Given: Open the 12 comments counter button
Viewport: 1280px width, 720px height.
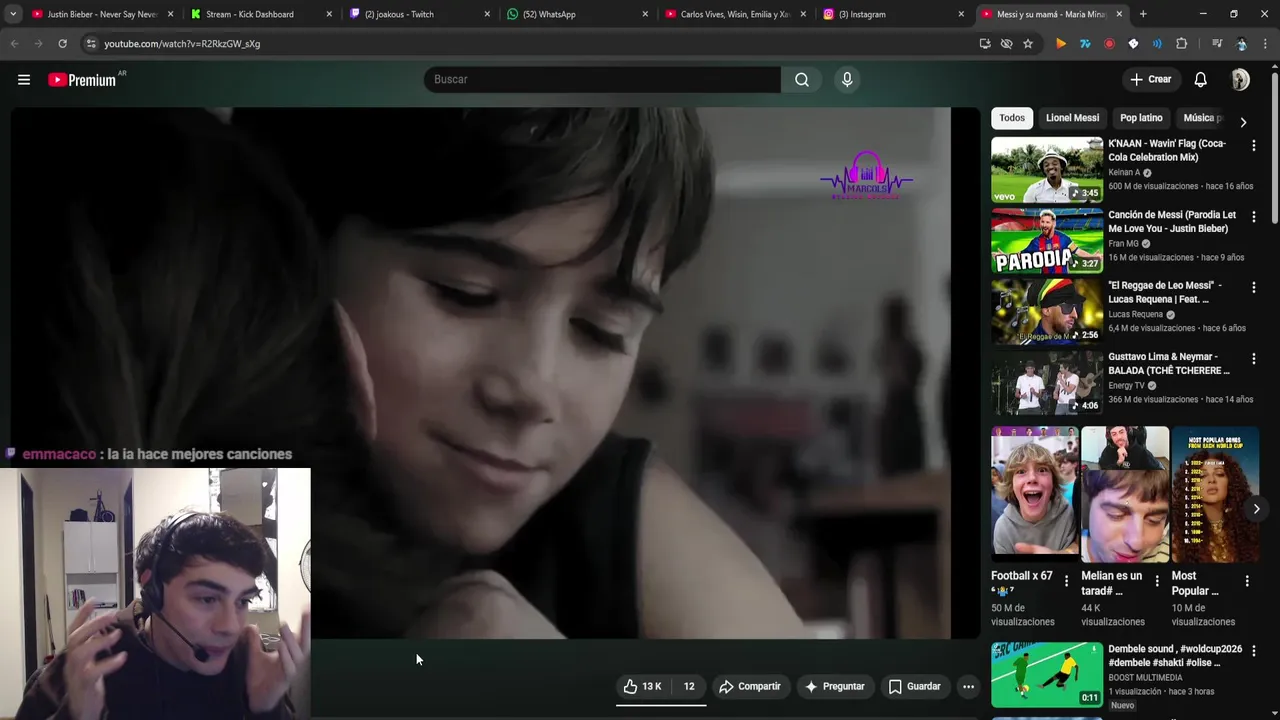Looking at the screenshot, I should coord(689,686).
